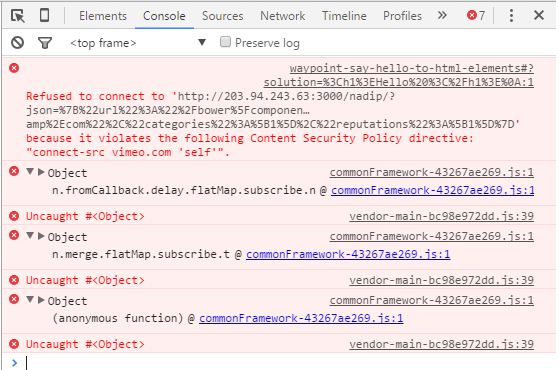Select the text n.merge.flatMap.subscribe.t

(141, 254)
